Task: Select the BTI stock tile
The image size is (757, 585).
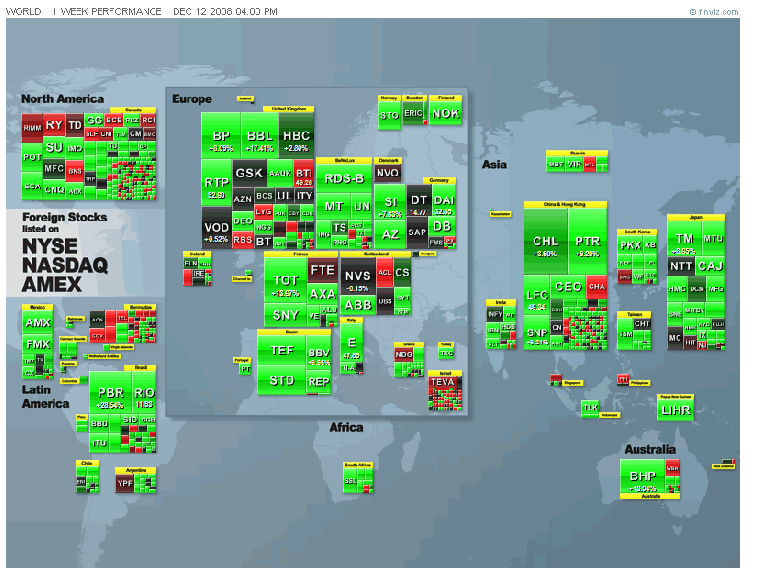Action: coord(304,174)
